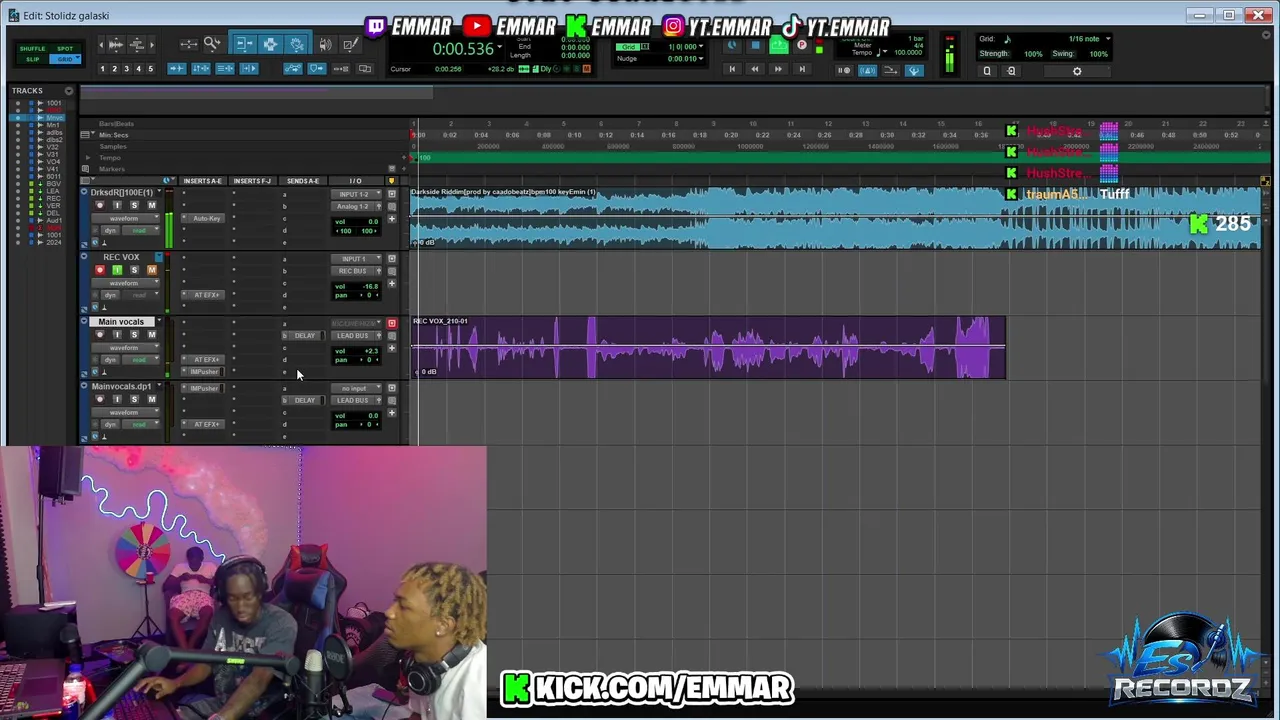1280x720 pixels.
Task: Select the Markers ruler
Action: click(112, 169)
